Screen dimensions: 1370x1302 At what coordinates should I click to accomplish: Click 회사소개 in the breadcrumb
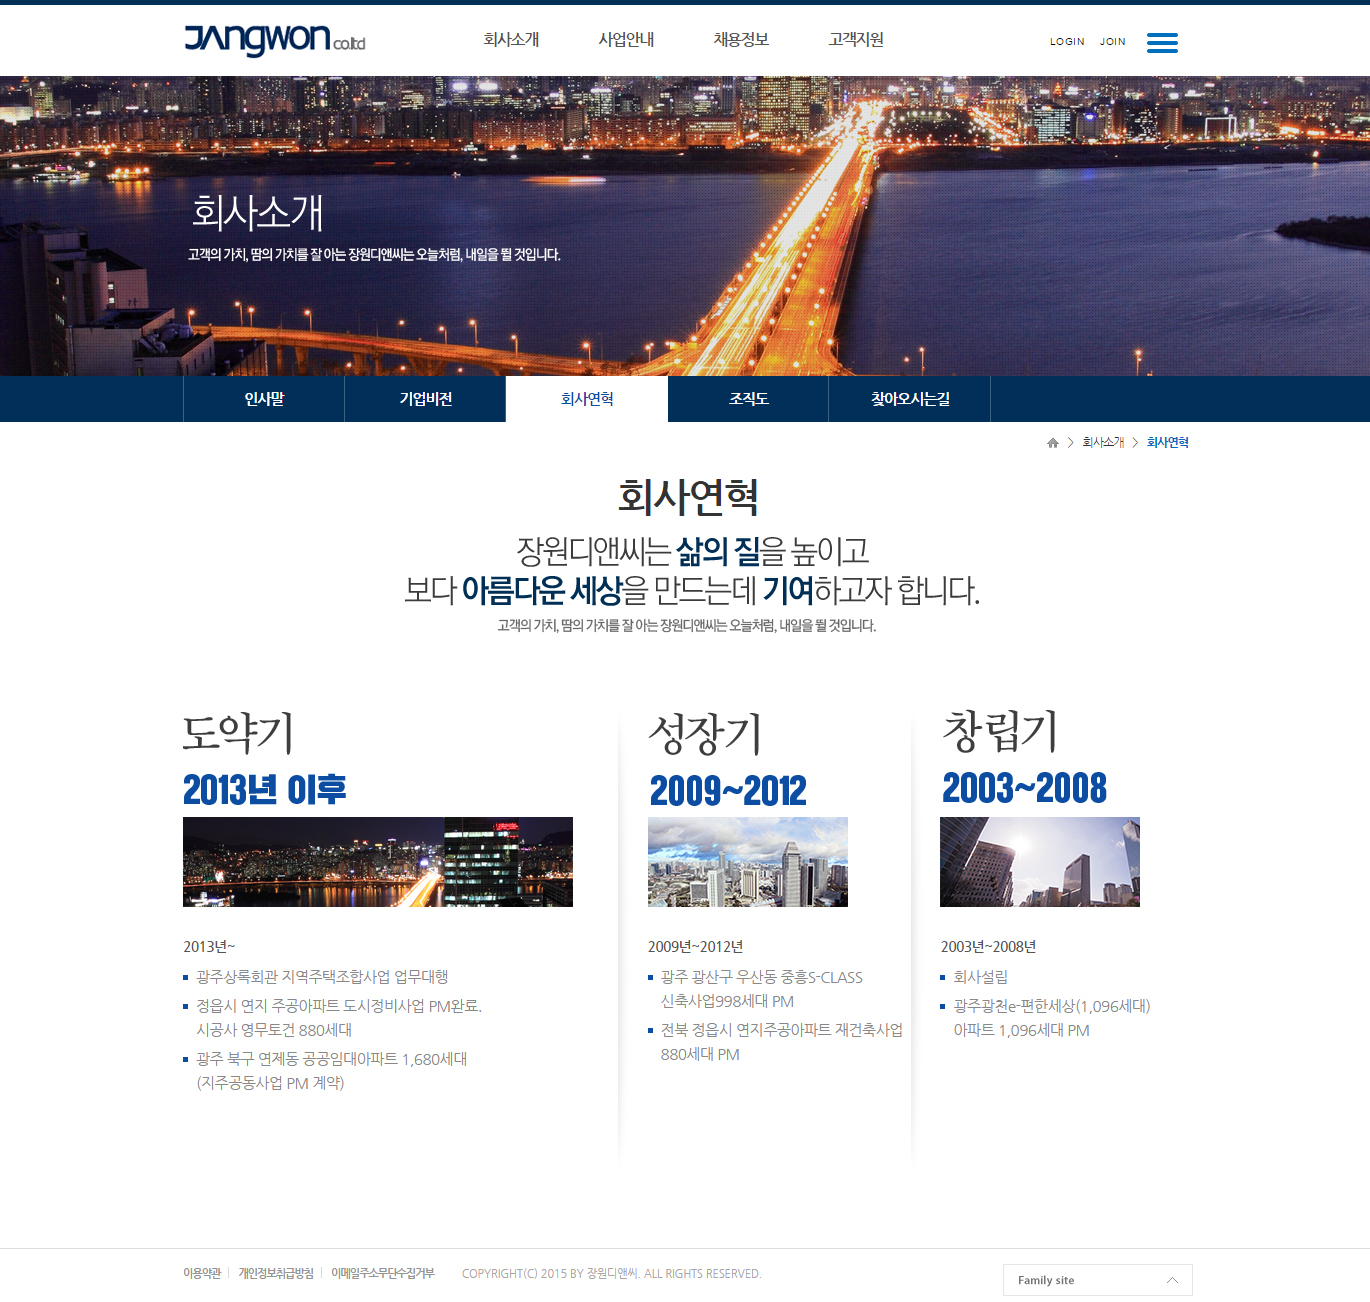click(1103, 443)
